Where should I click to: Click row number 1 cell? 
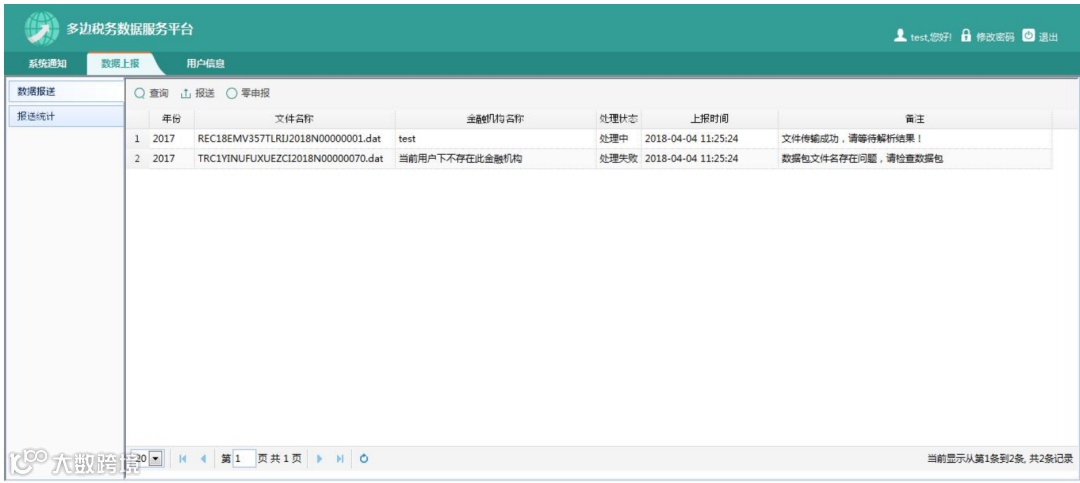click(x=136, y=138)
